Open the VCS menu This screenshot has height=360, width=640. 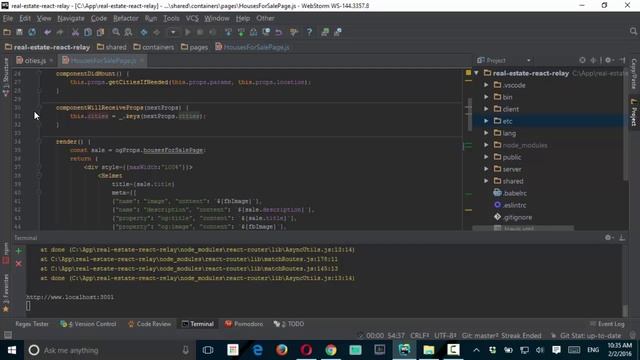(192, 18)
